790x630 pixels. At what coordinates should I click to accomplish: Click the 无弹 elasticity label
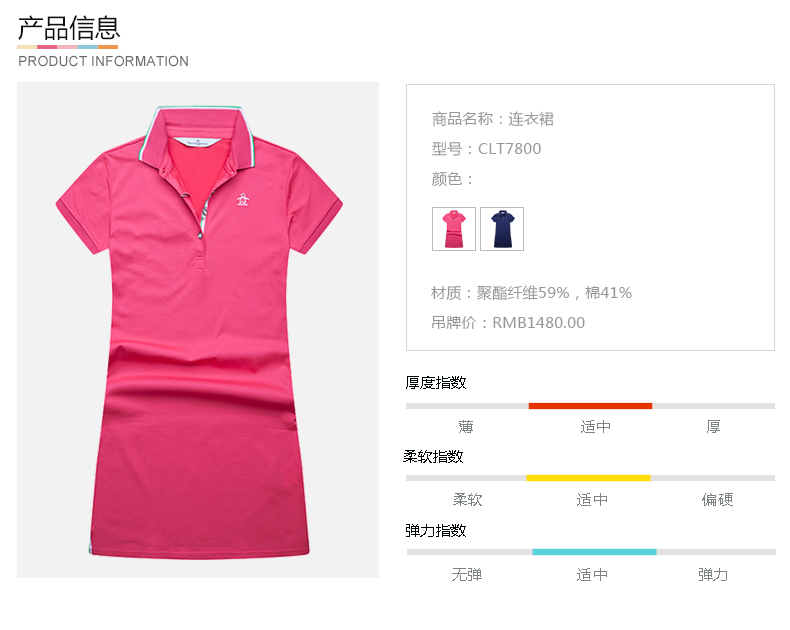click(467, 574)
